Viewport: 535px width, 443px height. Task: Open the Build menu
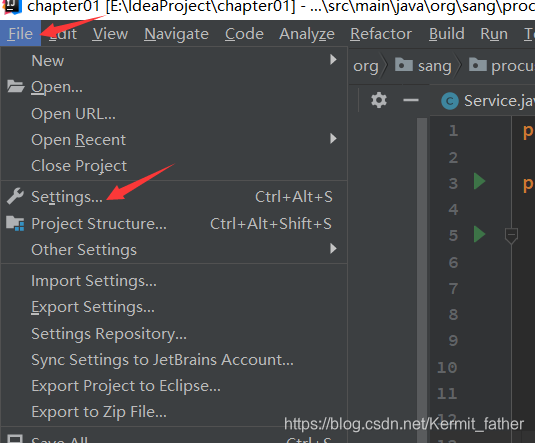tap(446, 34)
